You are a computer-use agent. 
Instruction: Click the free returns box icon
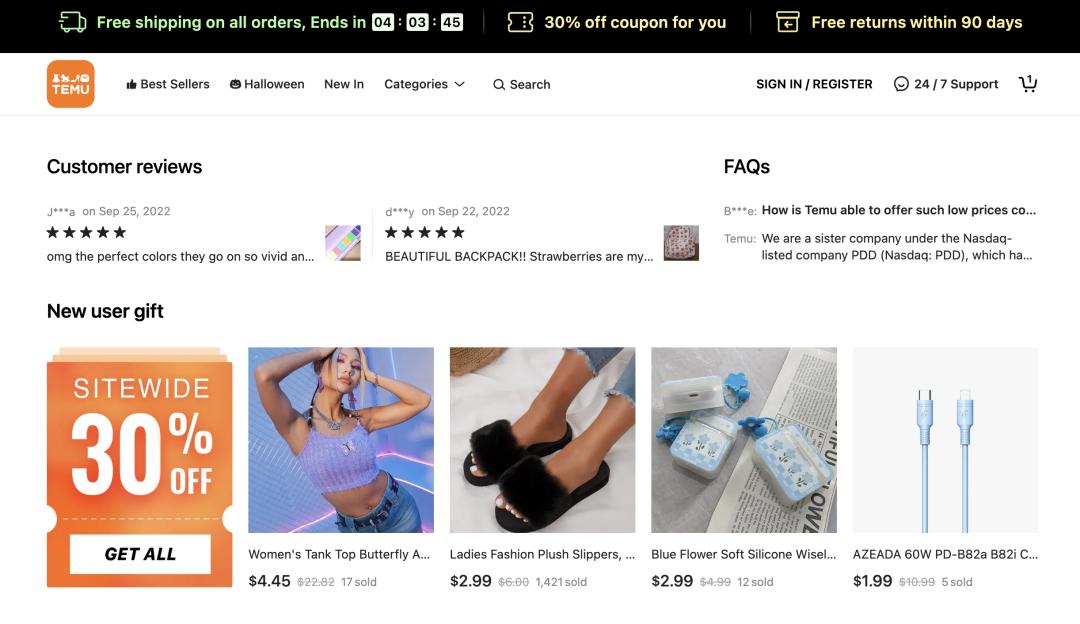(x=788, y=22)
